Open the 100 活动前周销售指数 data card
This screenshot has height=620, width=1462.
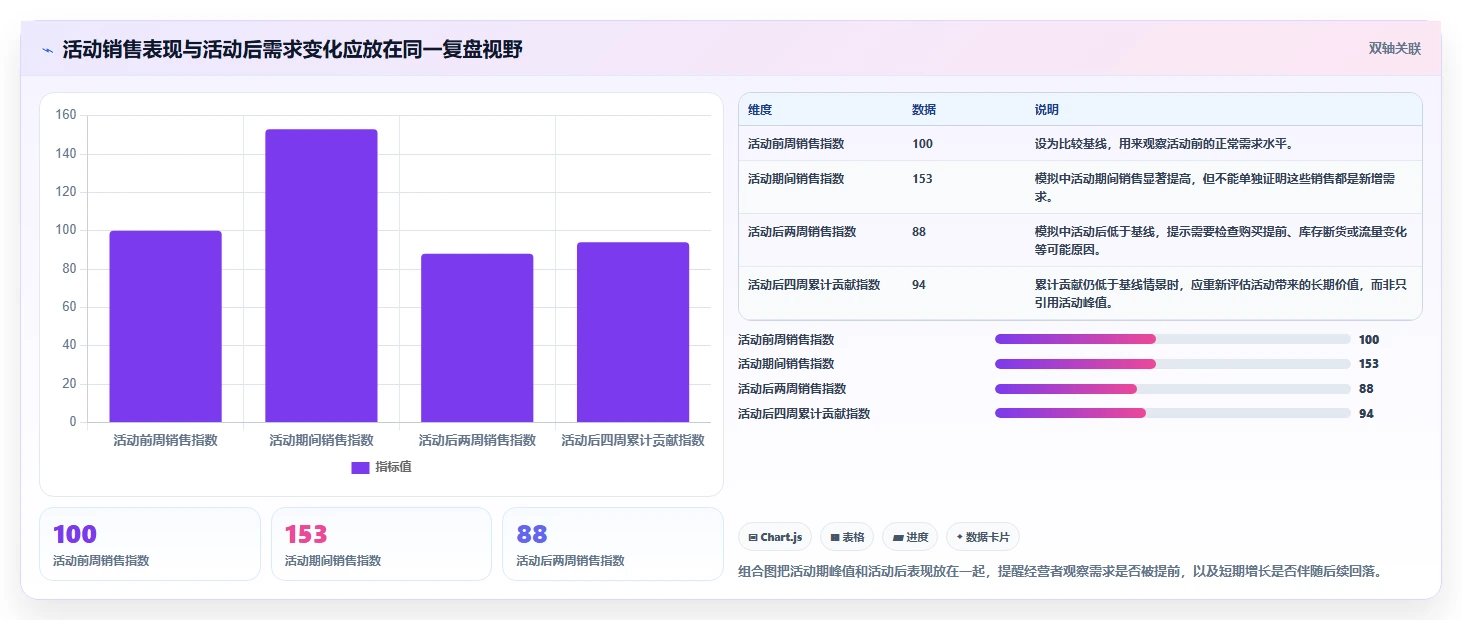coord(150,544)
